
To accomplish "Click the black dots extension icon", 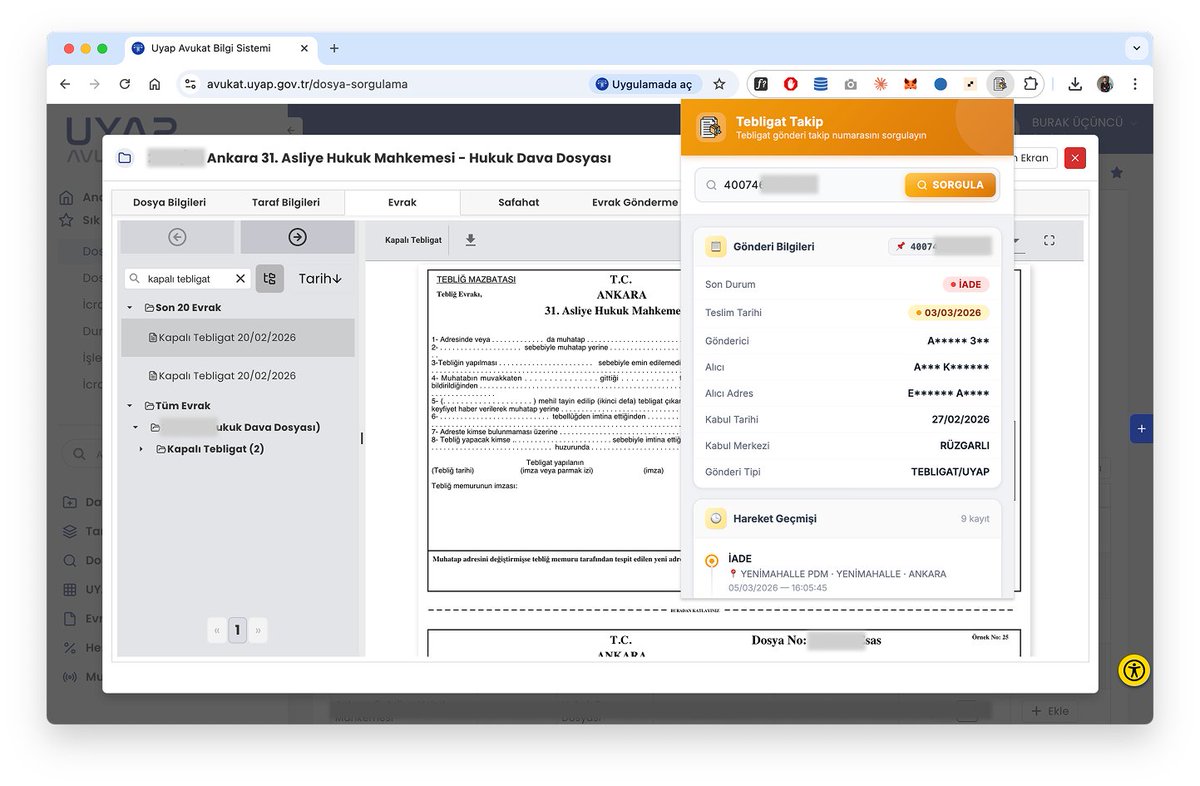I will tap(970, 84).
